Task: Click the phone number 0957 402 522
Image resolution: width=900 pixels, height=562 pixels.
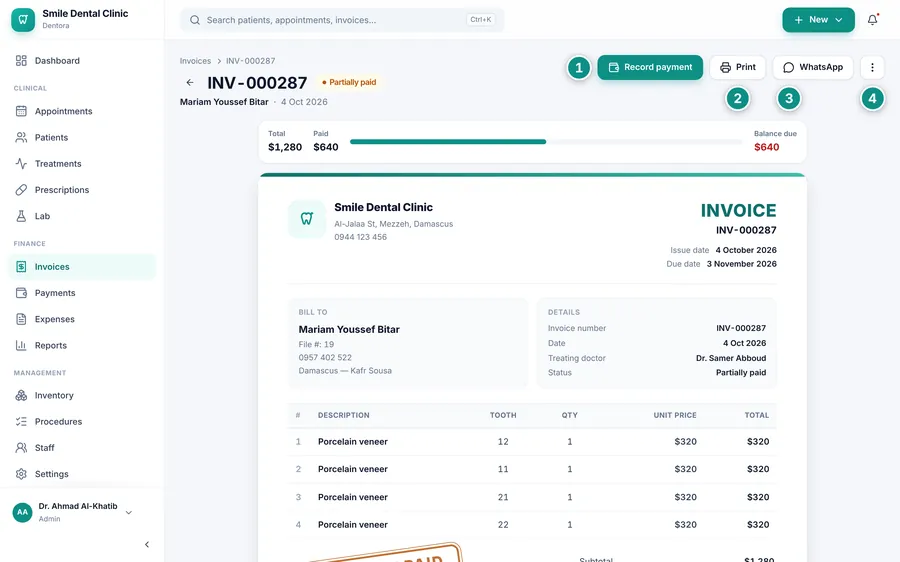Action: click(x=325, y=358)
